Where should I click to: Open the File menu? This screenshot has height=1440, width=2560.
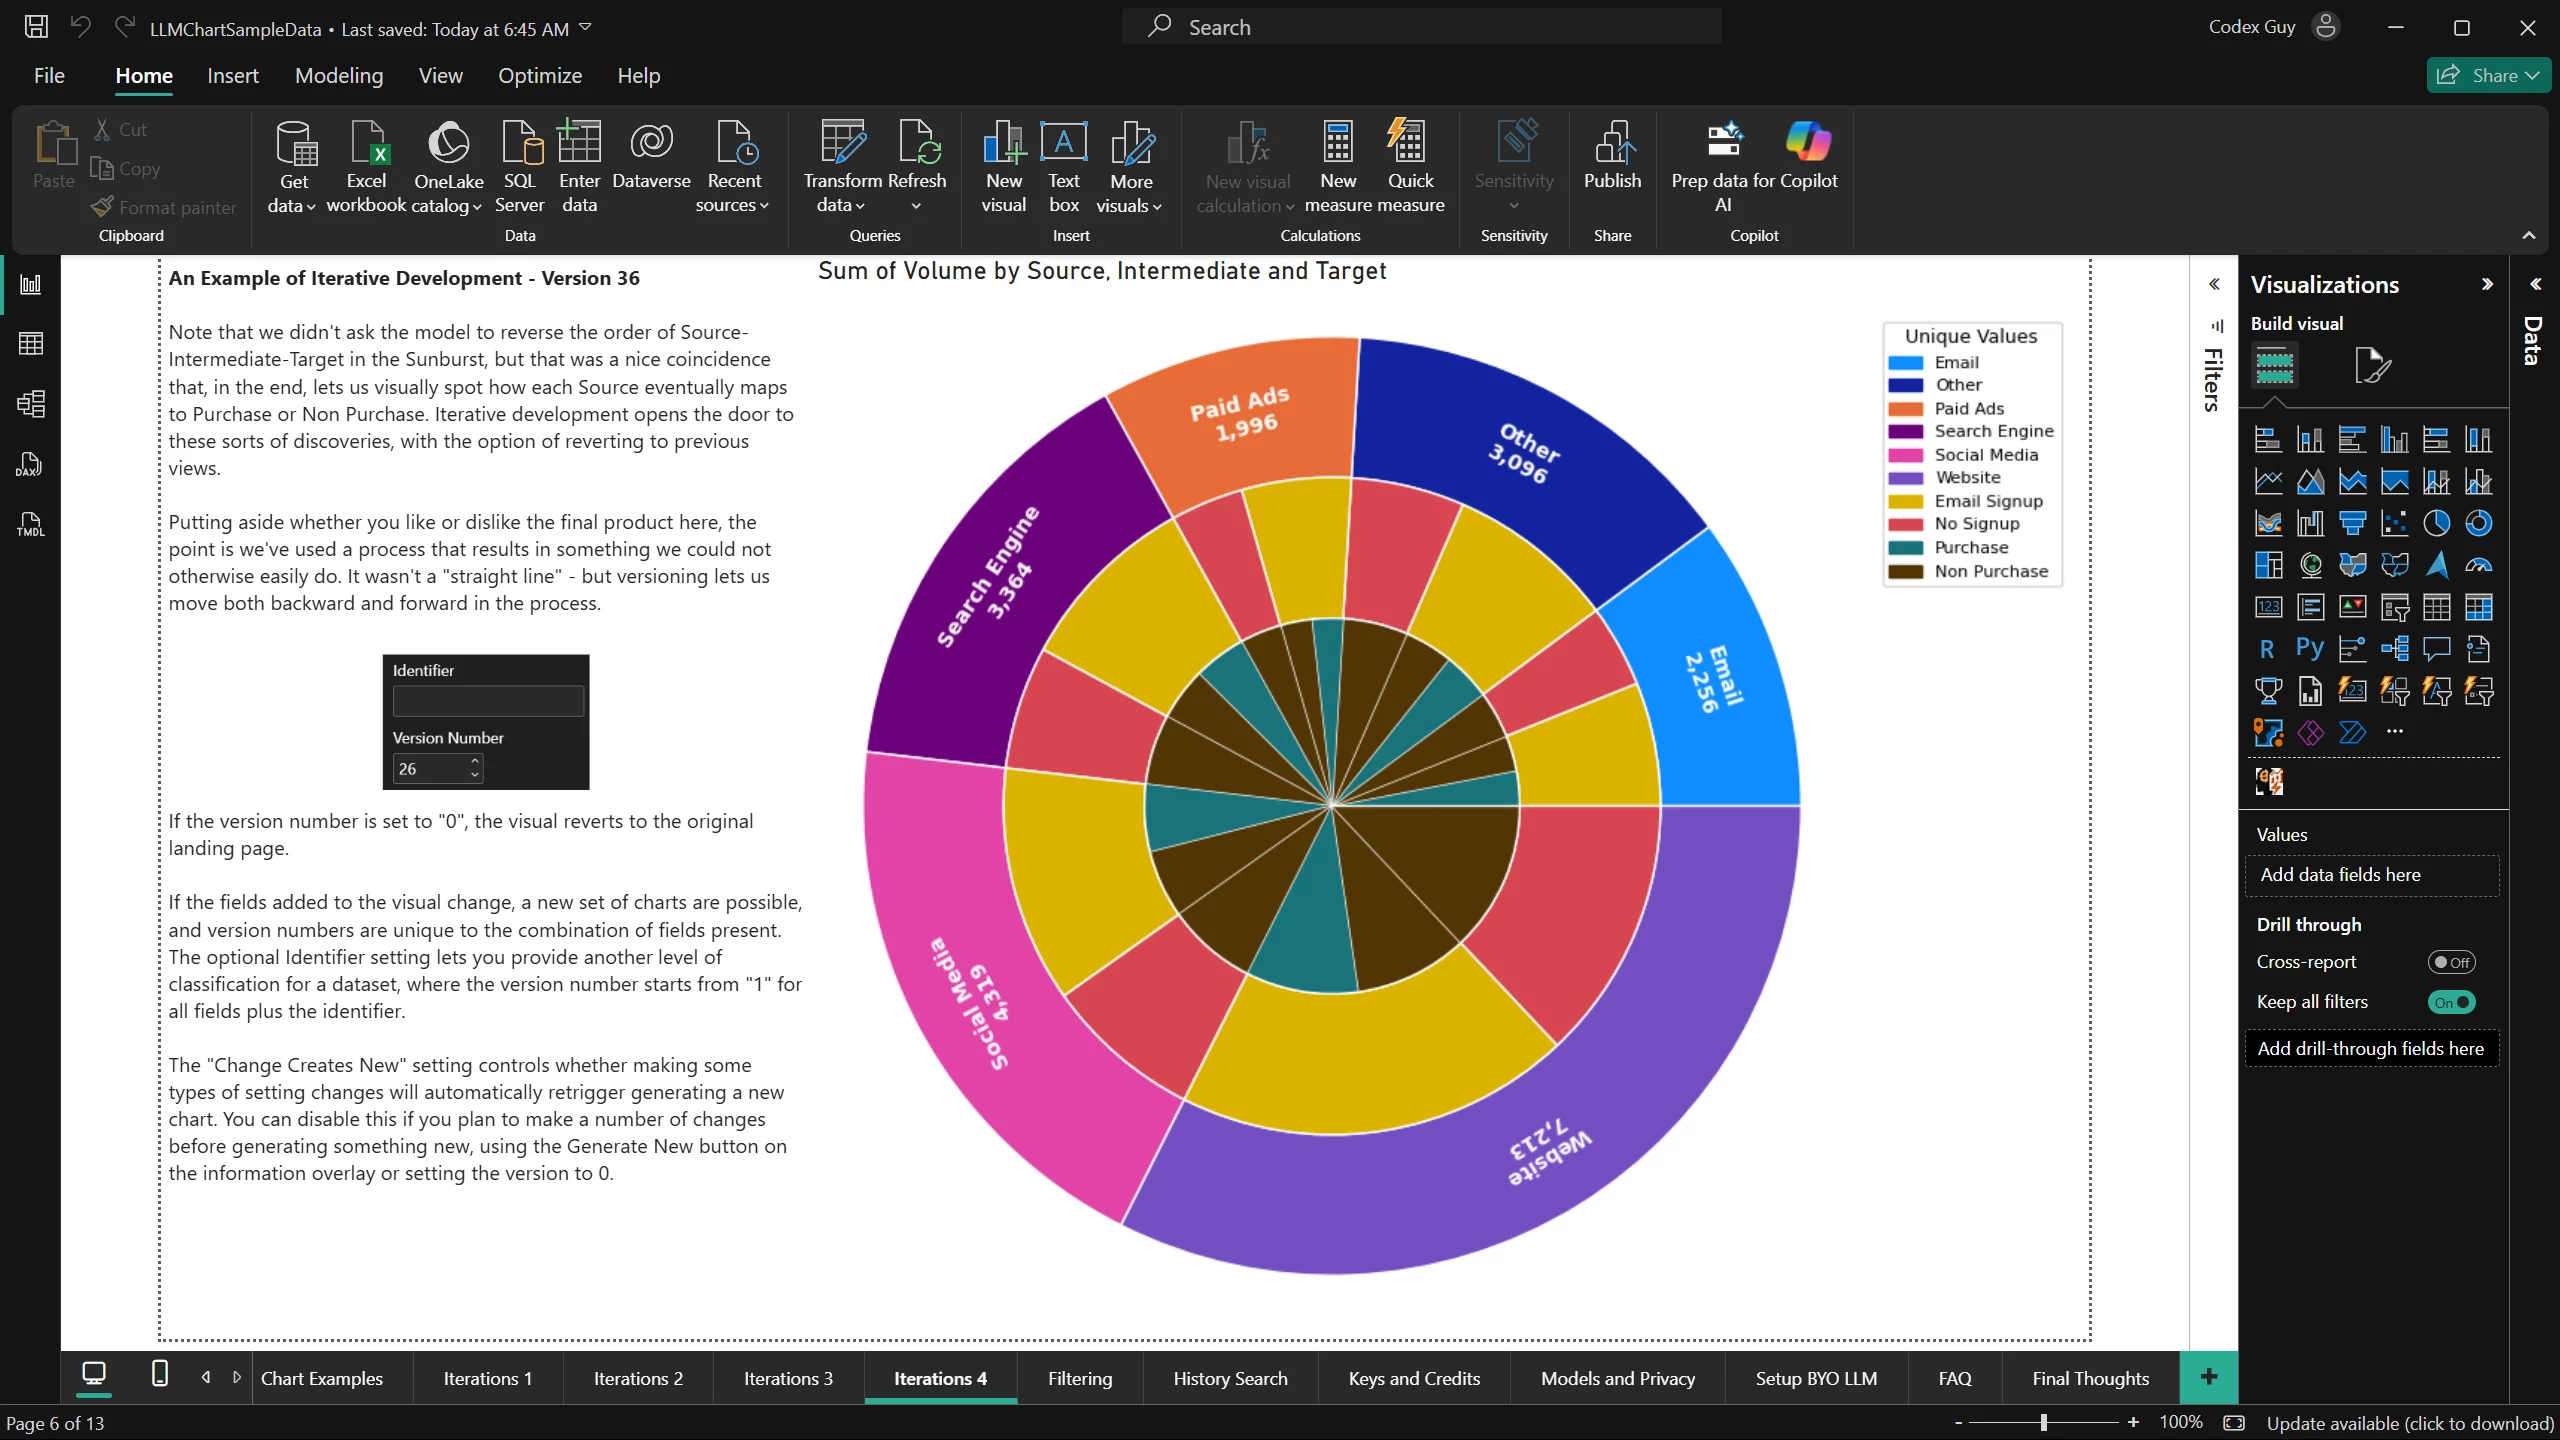click(49, 75)
